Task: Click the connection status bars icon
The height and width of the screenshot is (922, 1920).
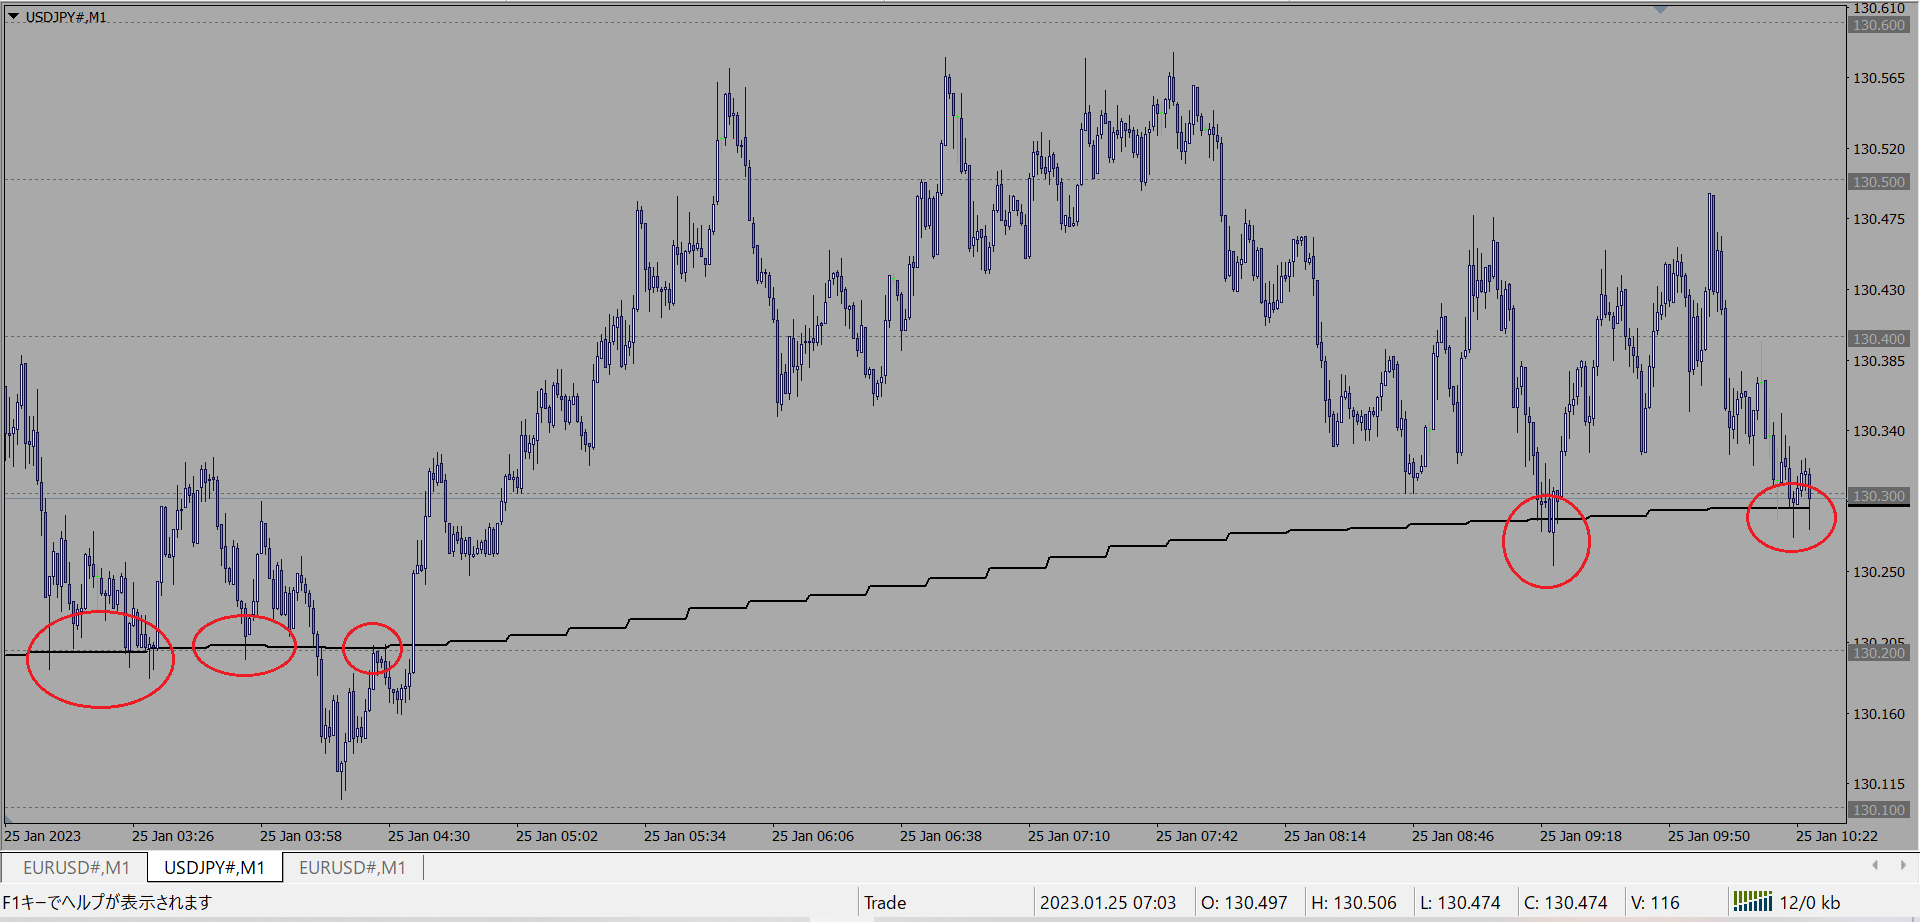Action: [1752, 902]
